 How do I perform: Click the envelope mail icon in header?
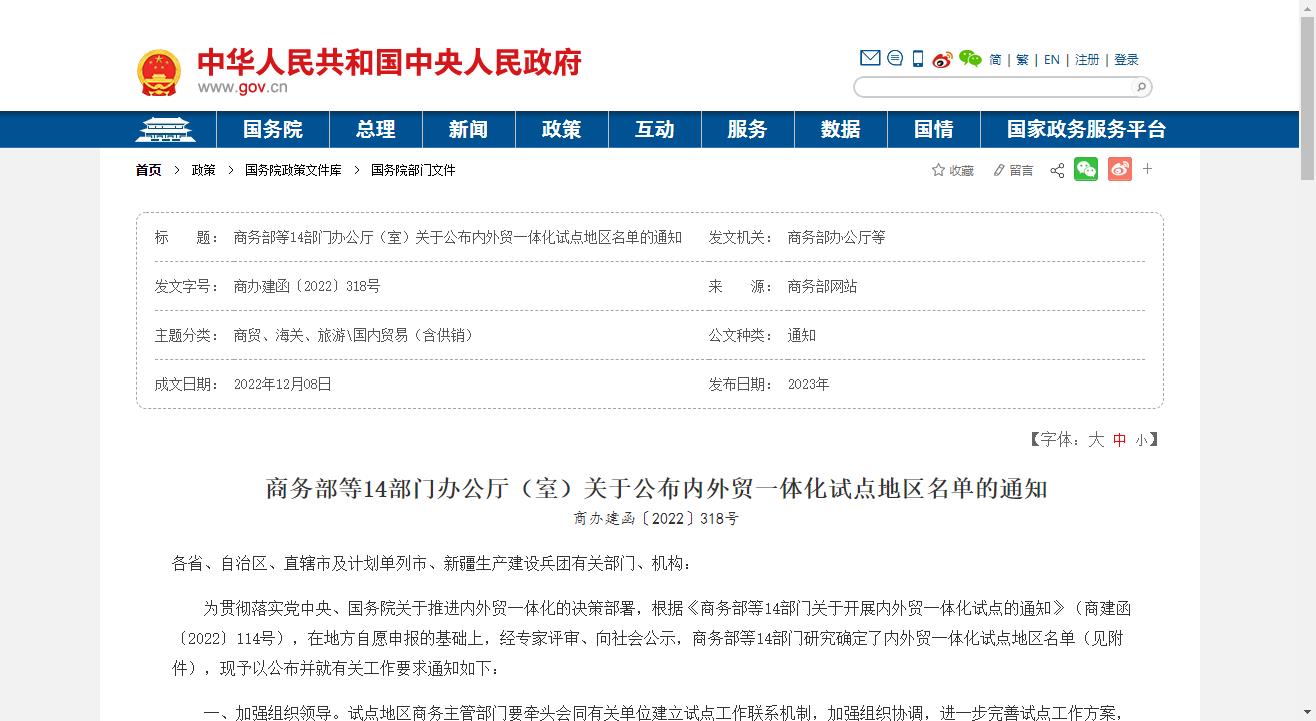[870, 58]
